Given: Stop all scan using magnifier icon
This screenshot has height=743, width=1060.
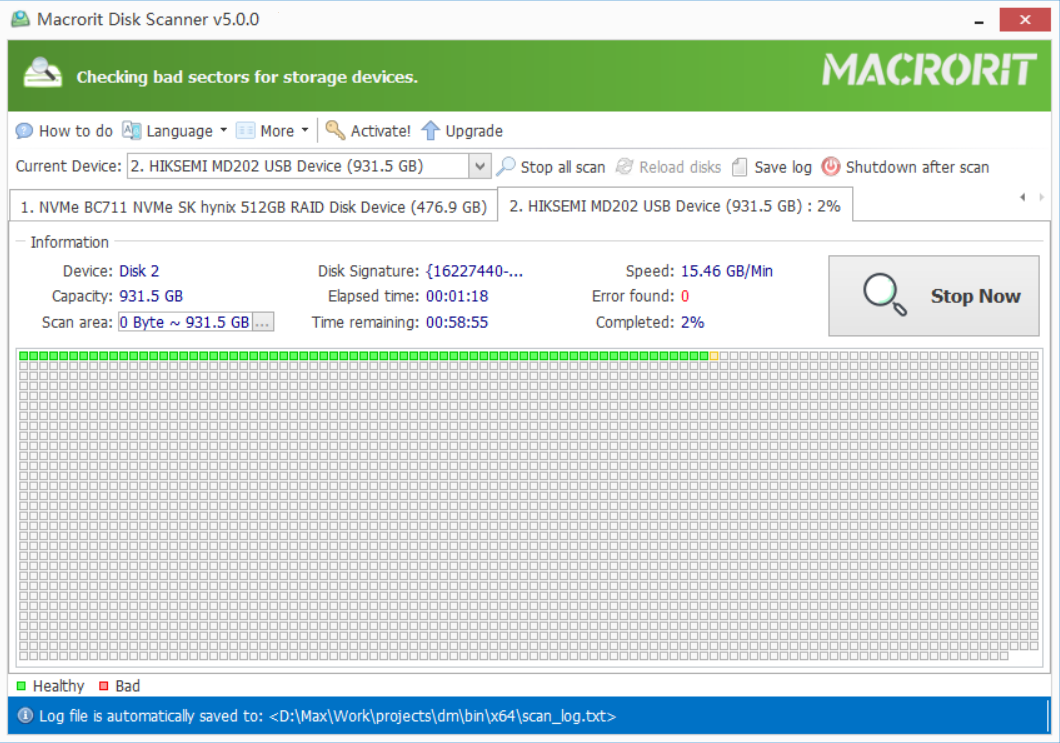Looking at the screenshot, I should 508,167.
